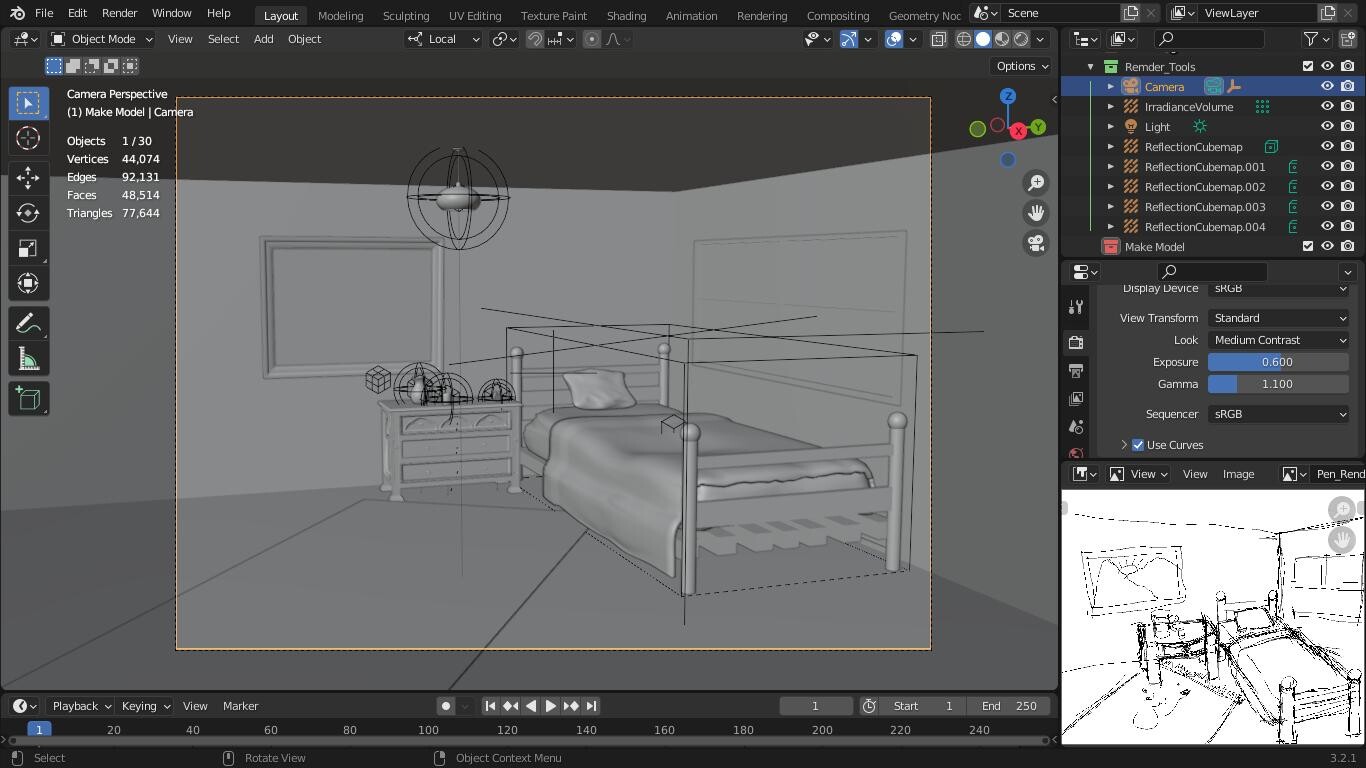The image size is (1366, 768).
Task: Open the Render menu
Action: 119,13
